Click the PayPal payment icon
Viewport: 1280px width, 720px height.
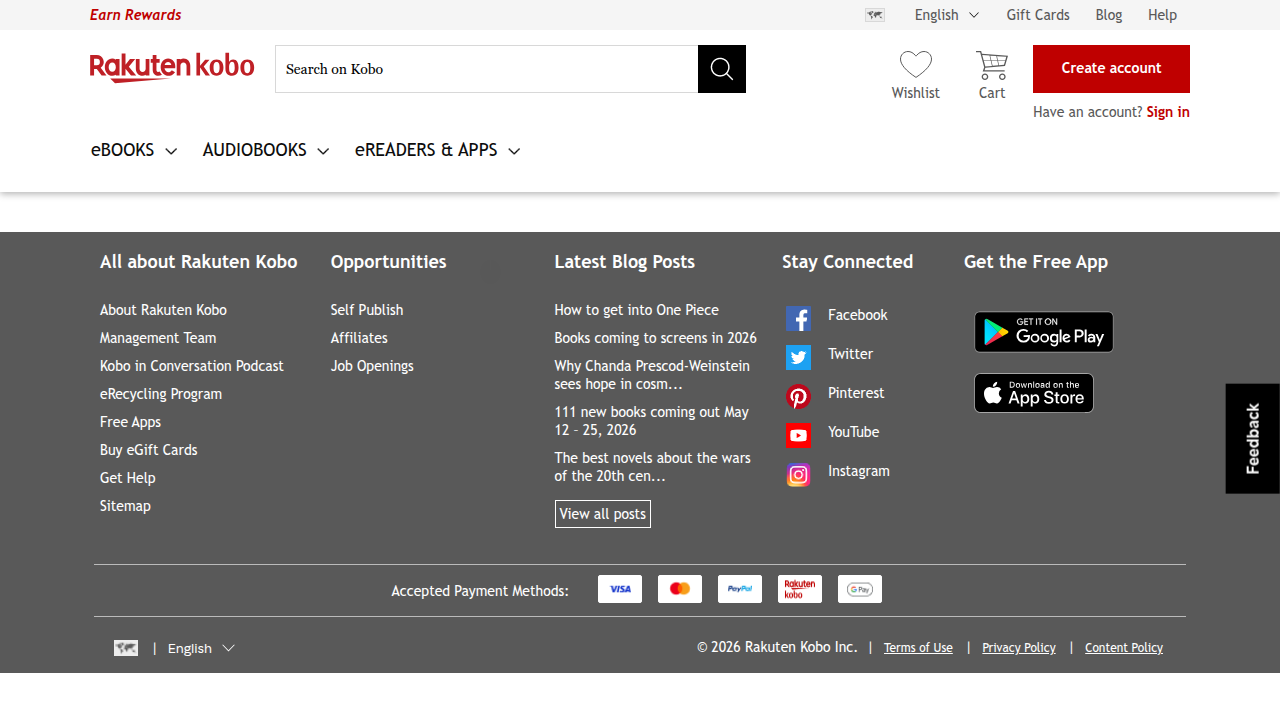click(740, 589)
